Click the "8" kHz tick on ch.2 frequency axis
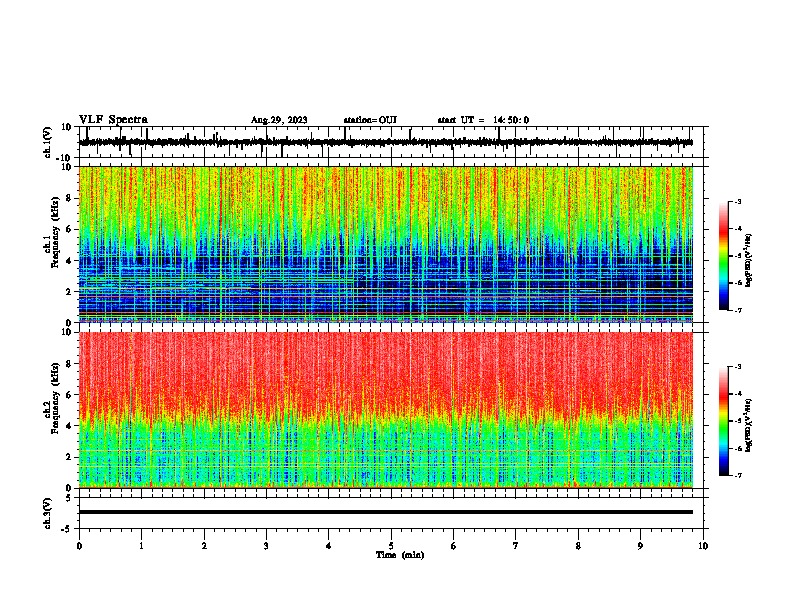Screen dimensions: 792x612 pyautogui.click(x=69, y=364)
